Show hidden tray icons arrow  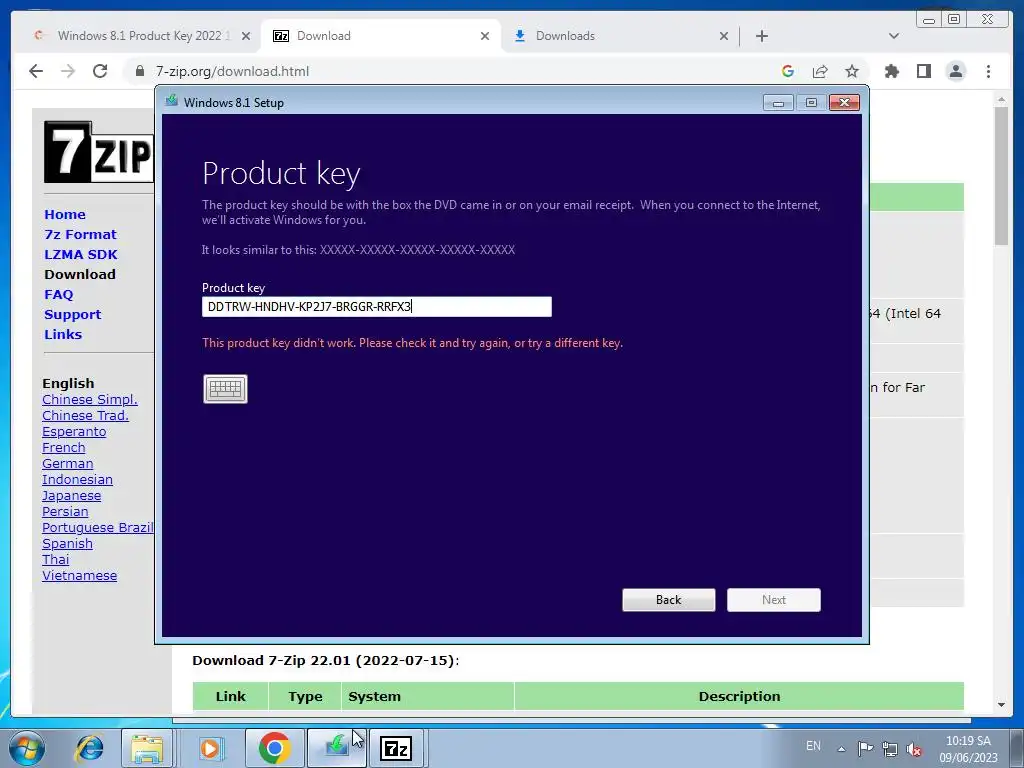(842, 749)
